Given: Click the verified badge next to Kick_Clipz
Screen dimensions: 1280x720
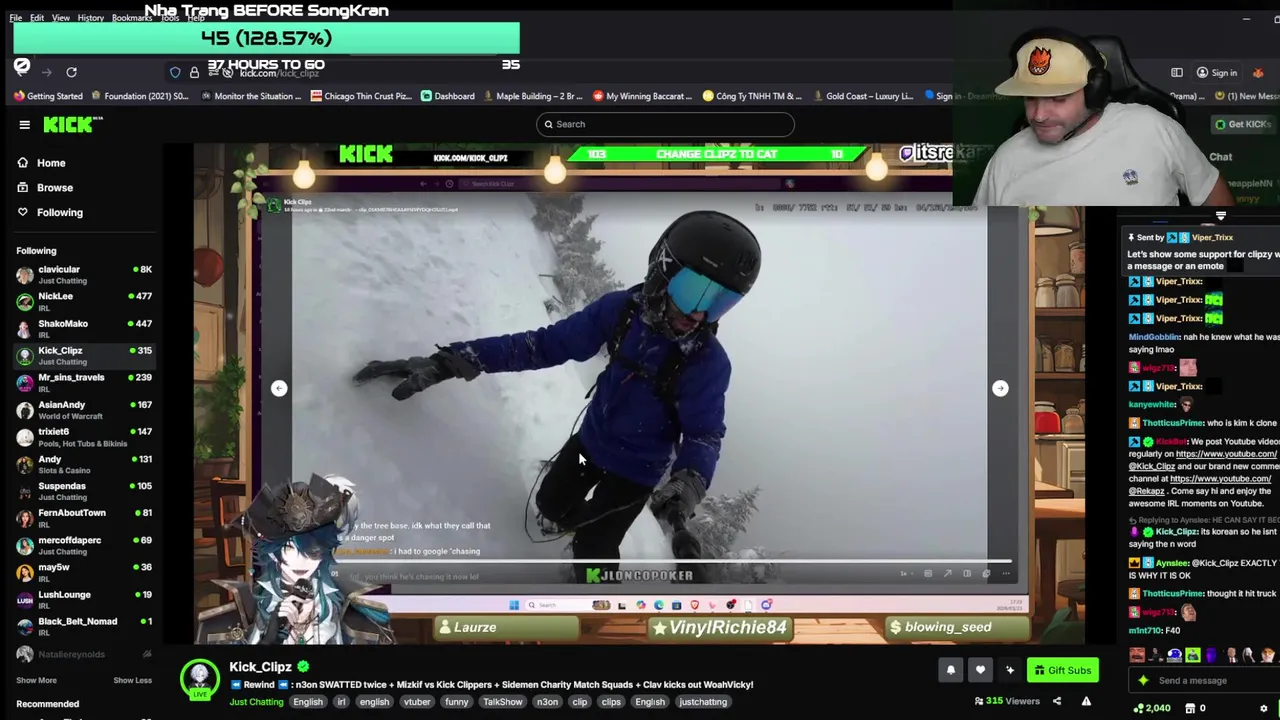Looking at the screenshot, I should pyautogui.click(x=303, y=666).
